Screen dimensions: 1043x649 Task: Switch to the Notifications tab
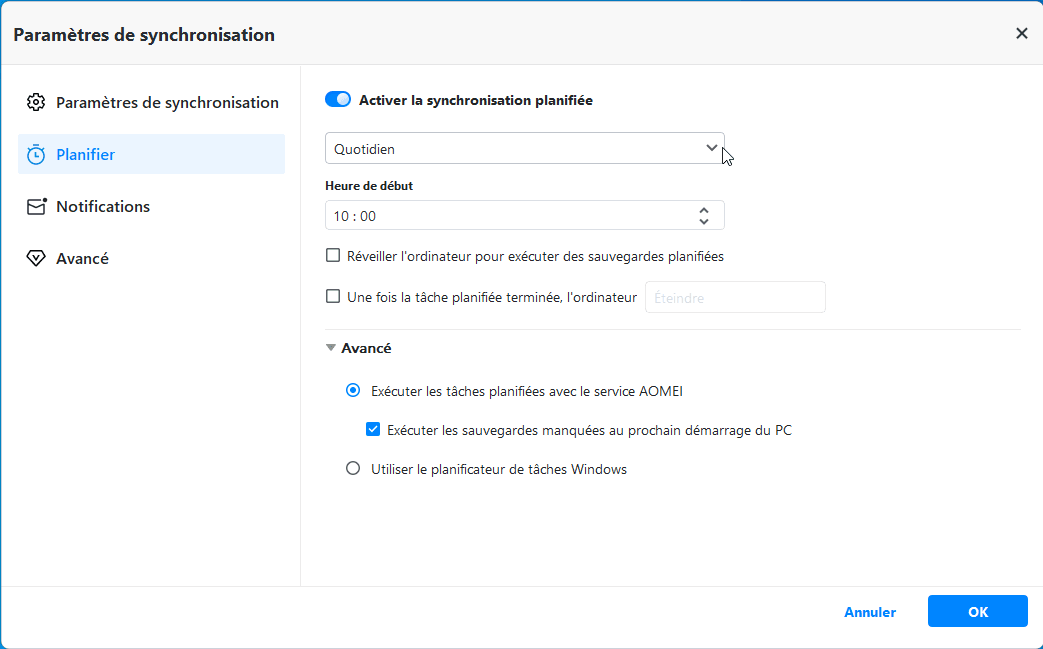(103, 206)
